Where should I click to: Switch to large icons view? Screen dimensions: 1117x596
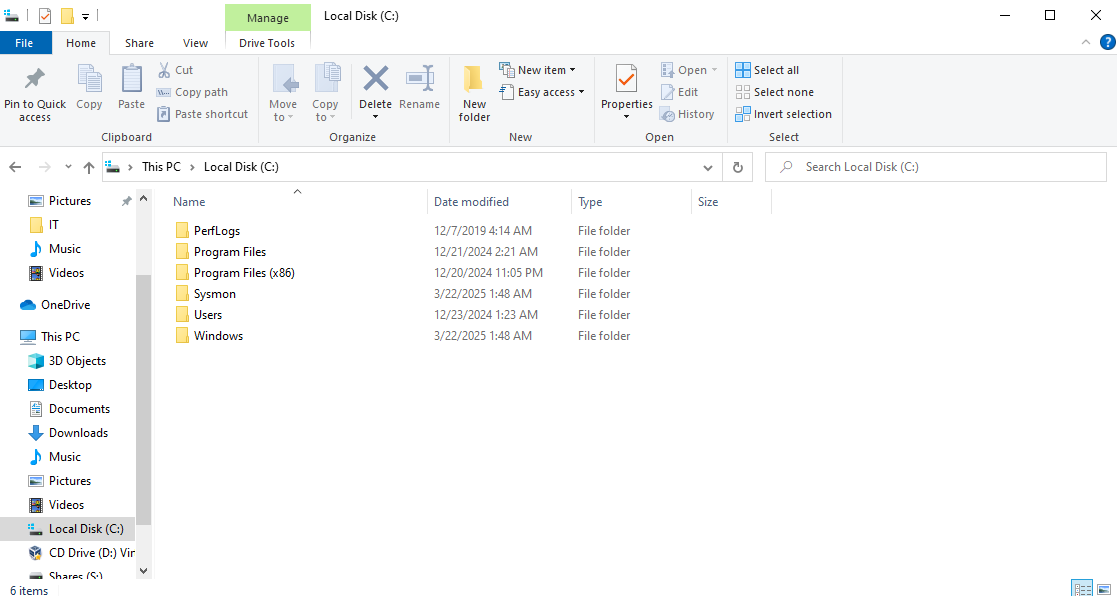pos(1105,588)
